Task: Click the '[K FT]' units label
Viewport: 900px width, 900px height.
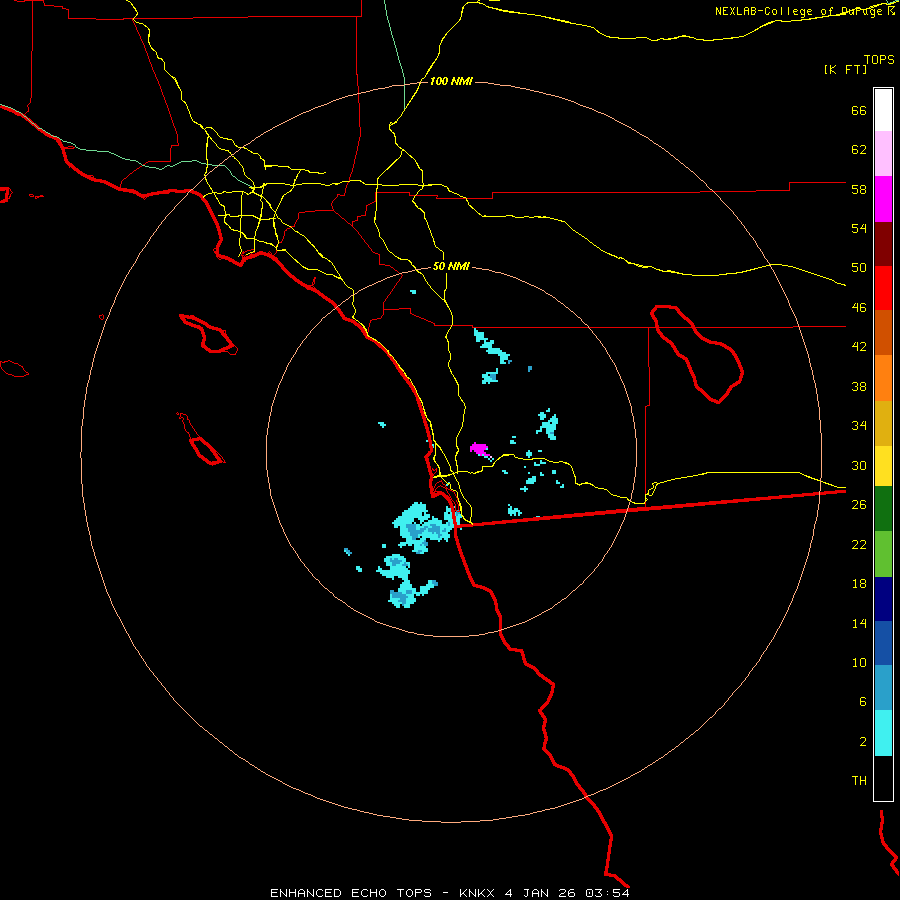Action: point(845,69)
